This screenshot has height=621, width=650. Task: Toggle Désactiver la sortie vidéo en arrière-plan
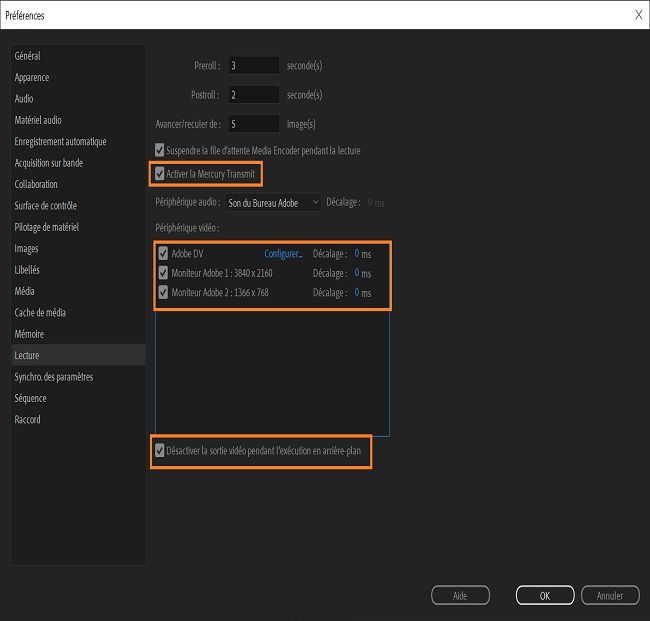coord(160,450)
